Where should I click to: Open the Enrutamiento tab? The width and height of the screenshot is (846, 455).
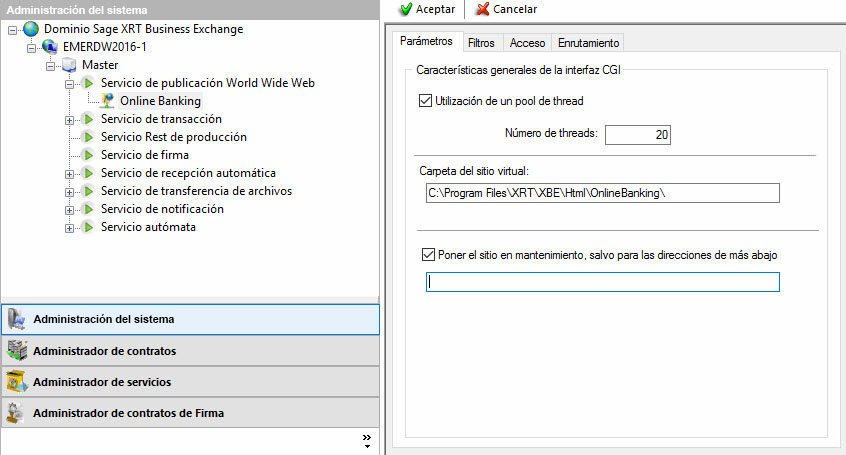pyautogui.click(x=588, y=42)
